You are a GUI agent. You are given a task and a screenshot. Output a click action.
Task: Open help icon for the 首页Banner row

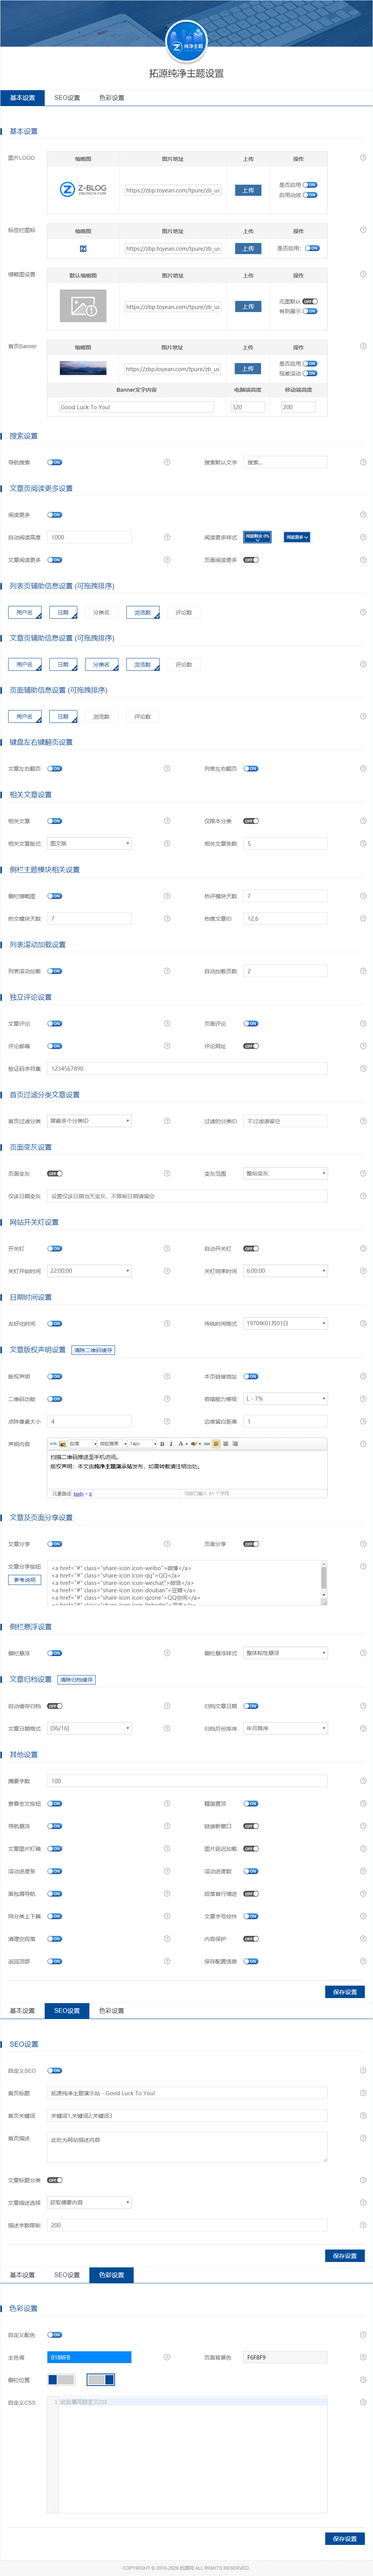pyautogui.click(x=363, y=346)
